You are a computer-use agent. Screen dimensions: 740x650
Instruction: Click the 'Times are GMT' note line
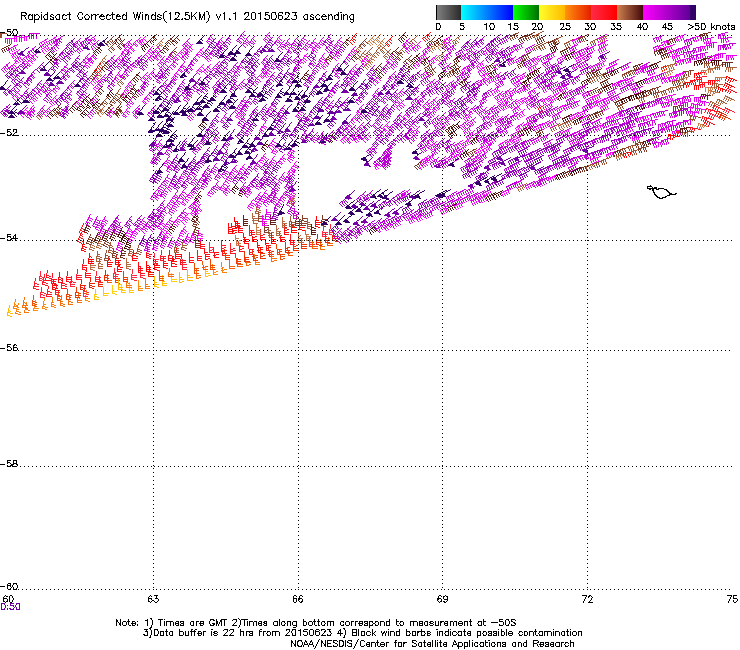click(316, 623)
